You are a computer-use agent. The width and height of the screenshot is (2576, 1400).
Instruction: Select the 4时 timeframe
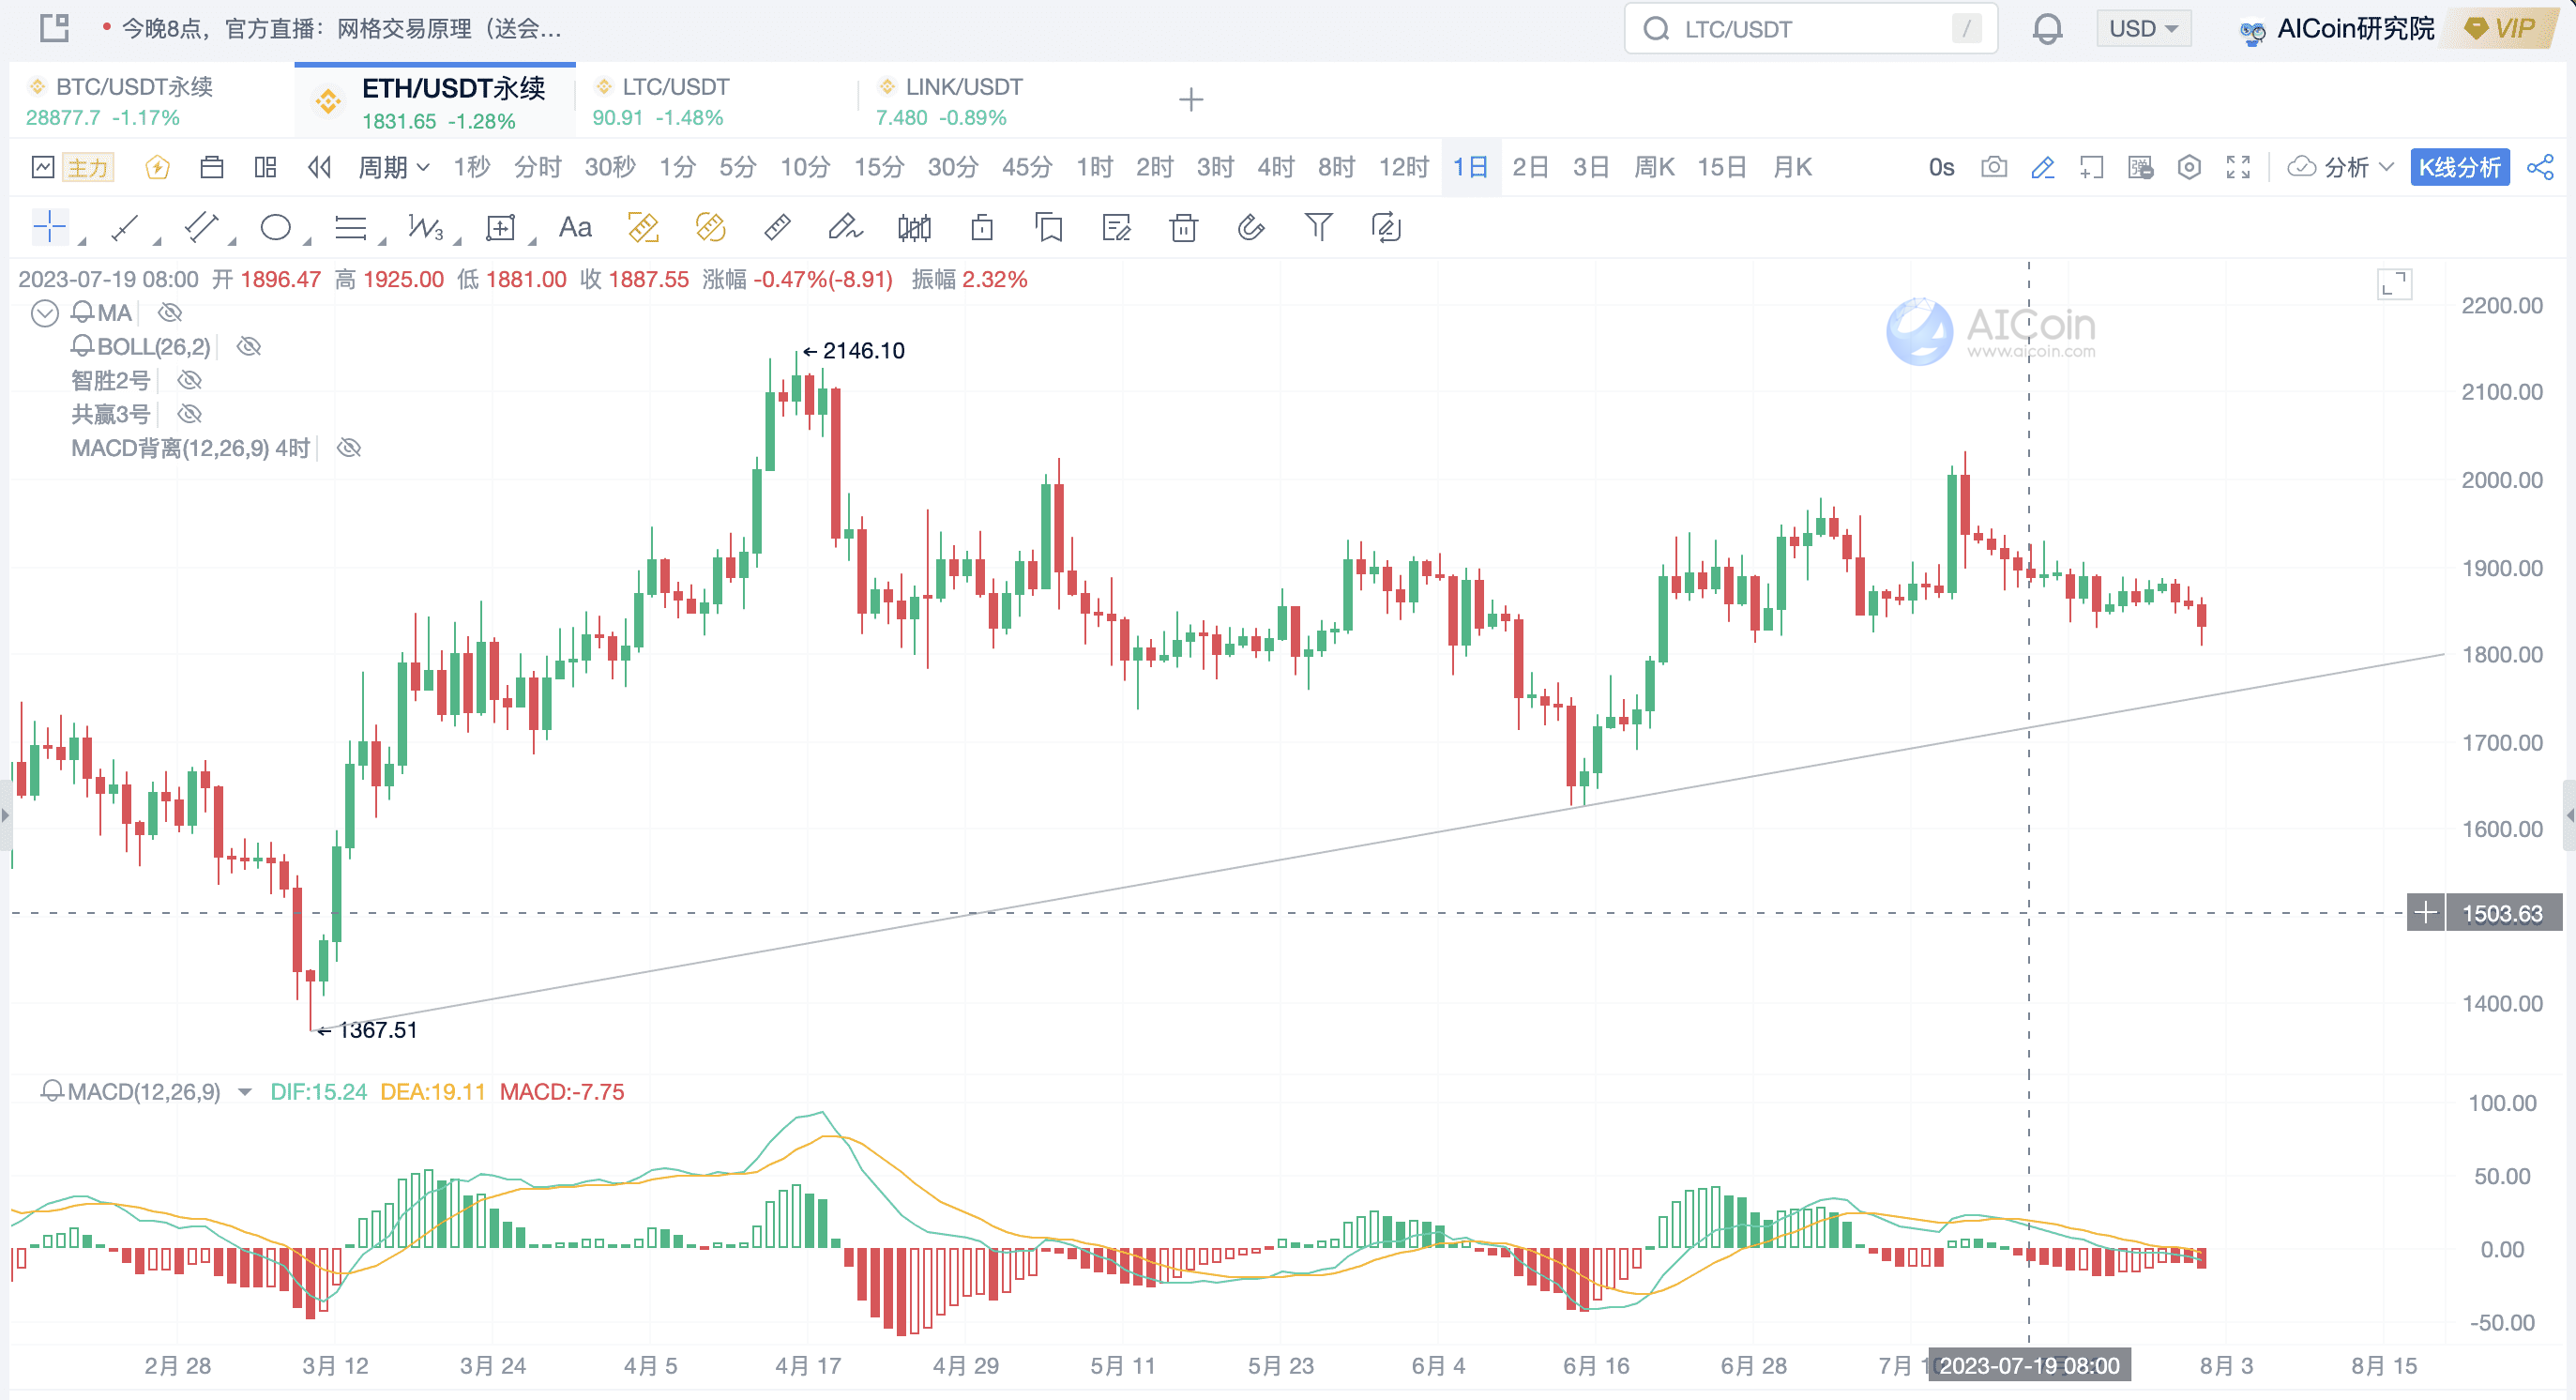coord(1275,167)
